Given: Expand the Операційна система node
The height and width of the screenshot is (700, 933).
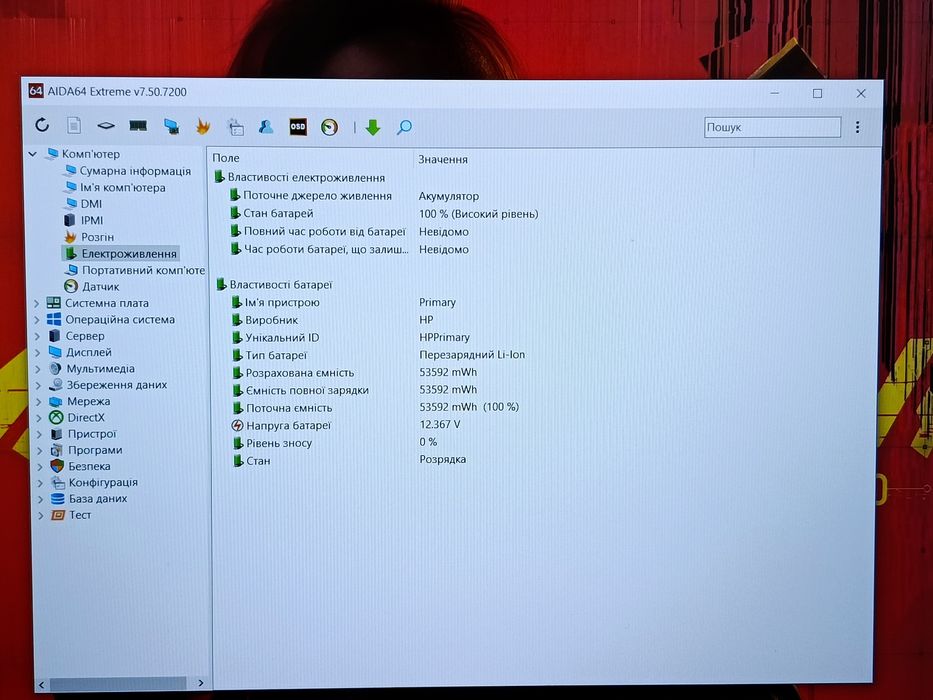Looking at the screenshot, I should 37,320.
